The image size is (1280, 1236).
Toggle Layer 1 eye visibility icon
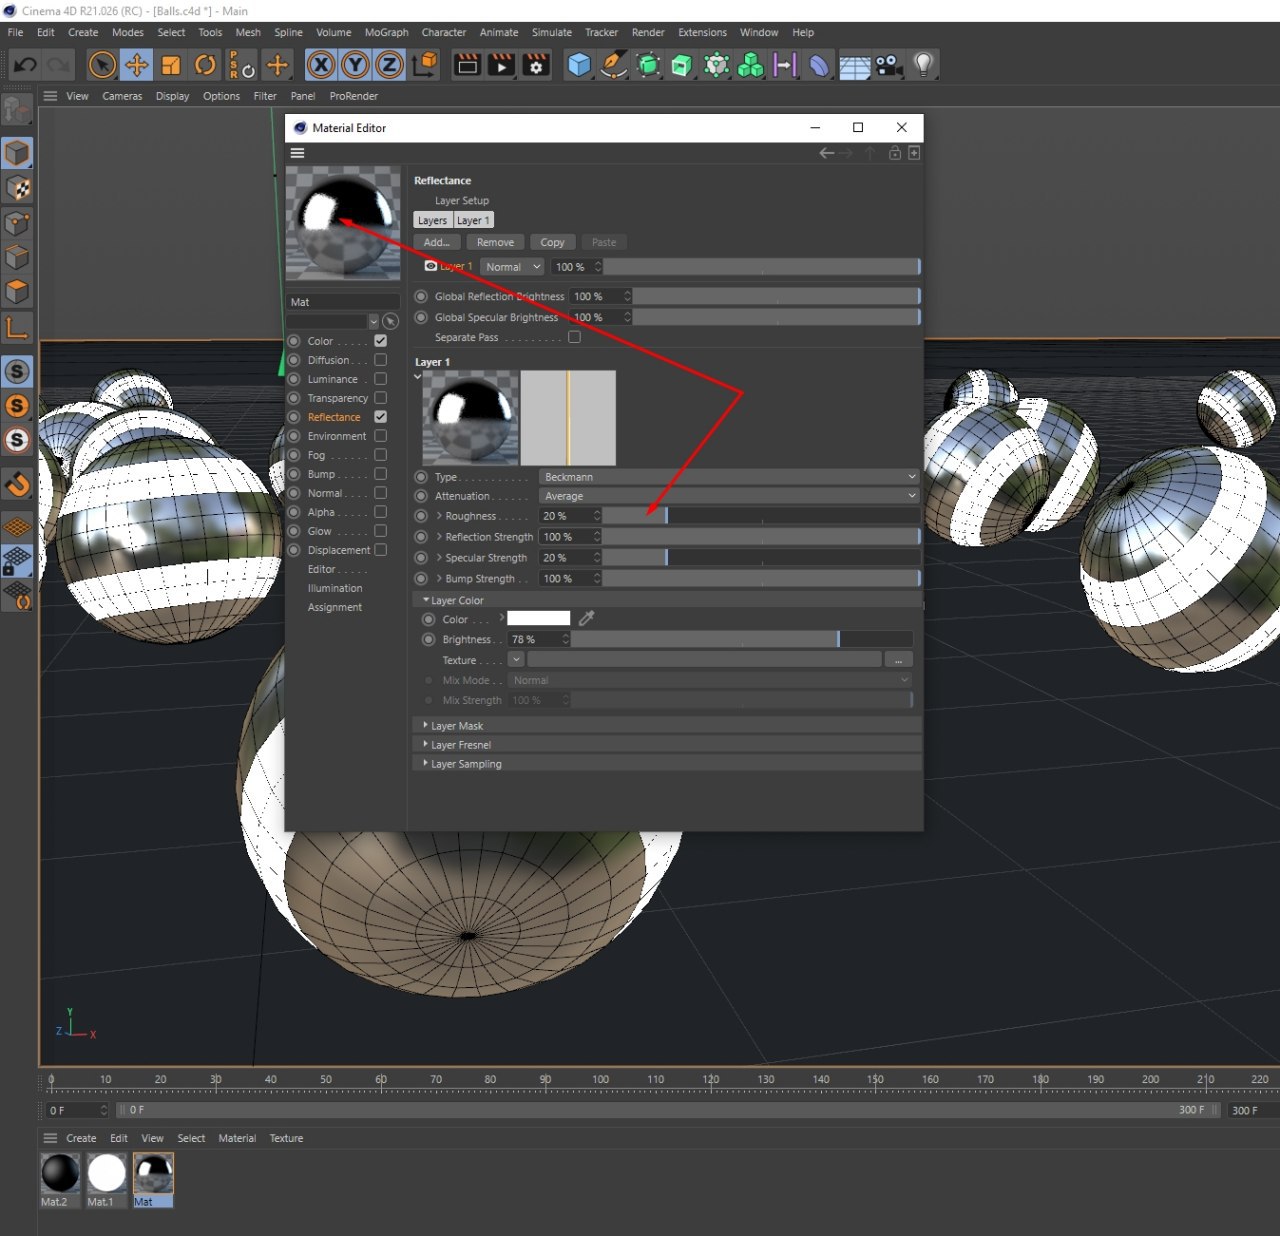click(x=431, y=267)
